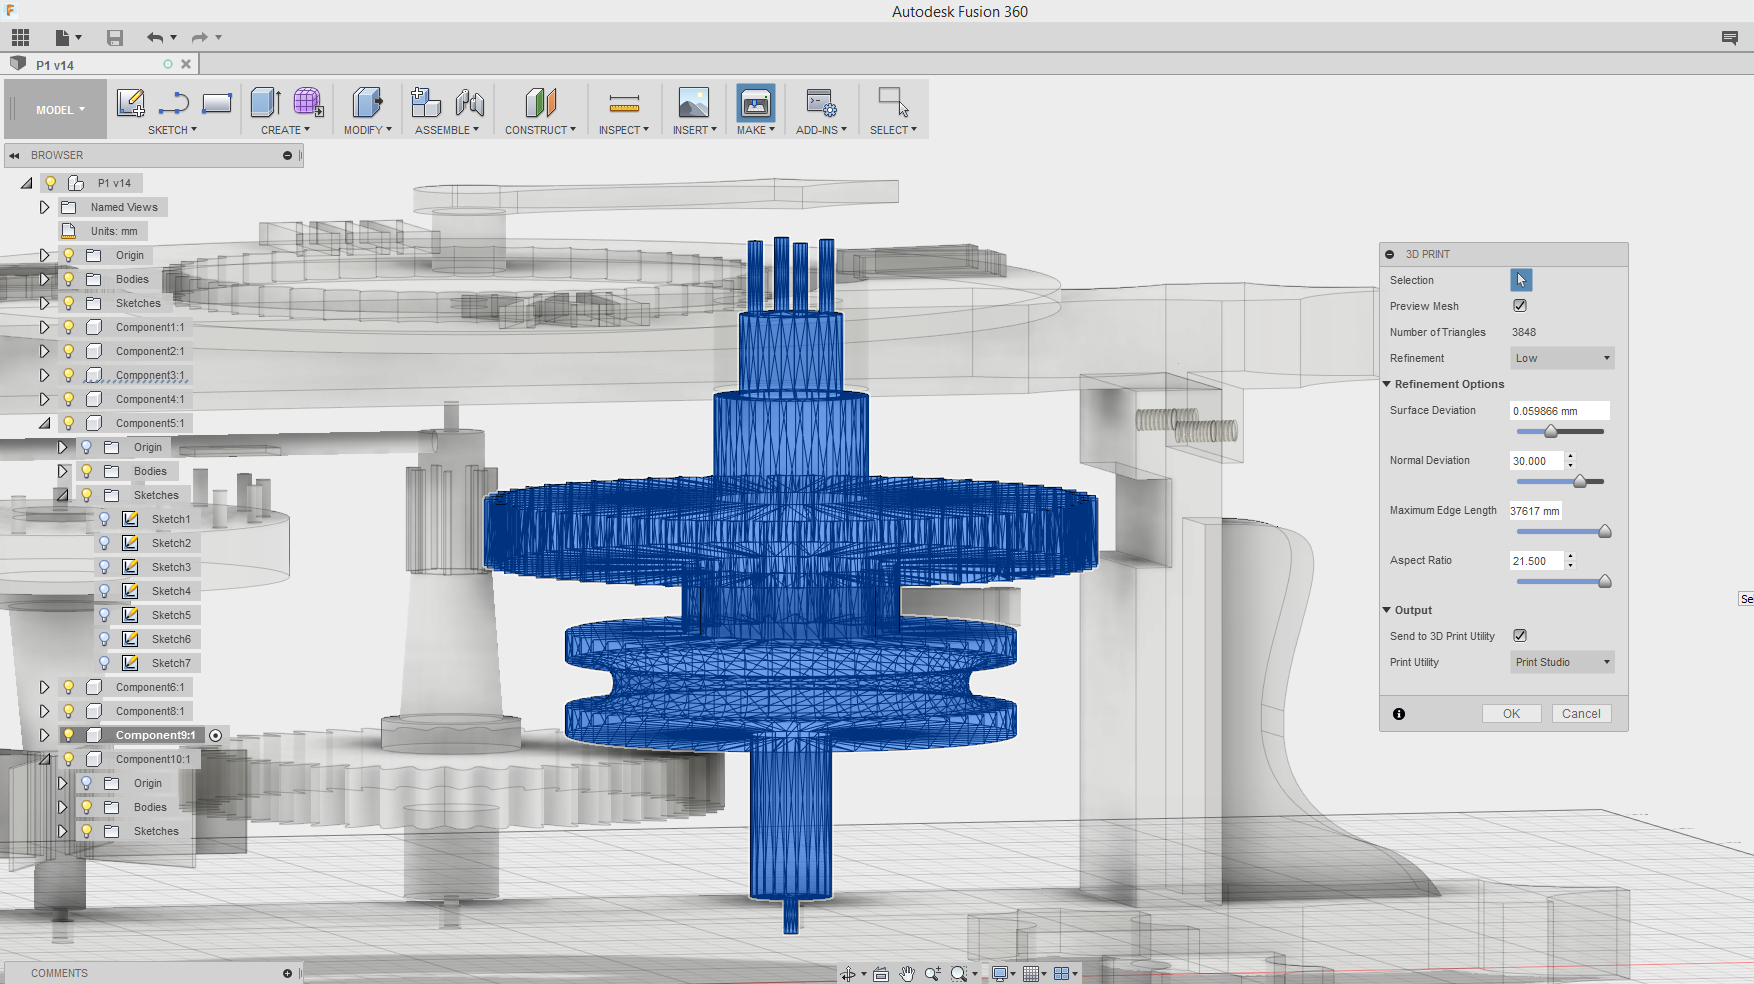Screen dimensions: 1754x984
Task: Select the Rectangle sketch tool icon
Action: click(217, 103)
